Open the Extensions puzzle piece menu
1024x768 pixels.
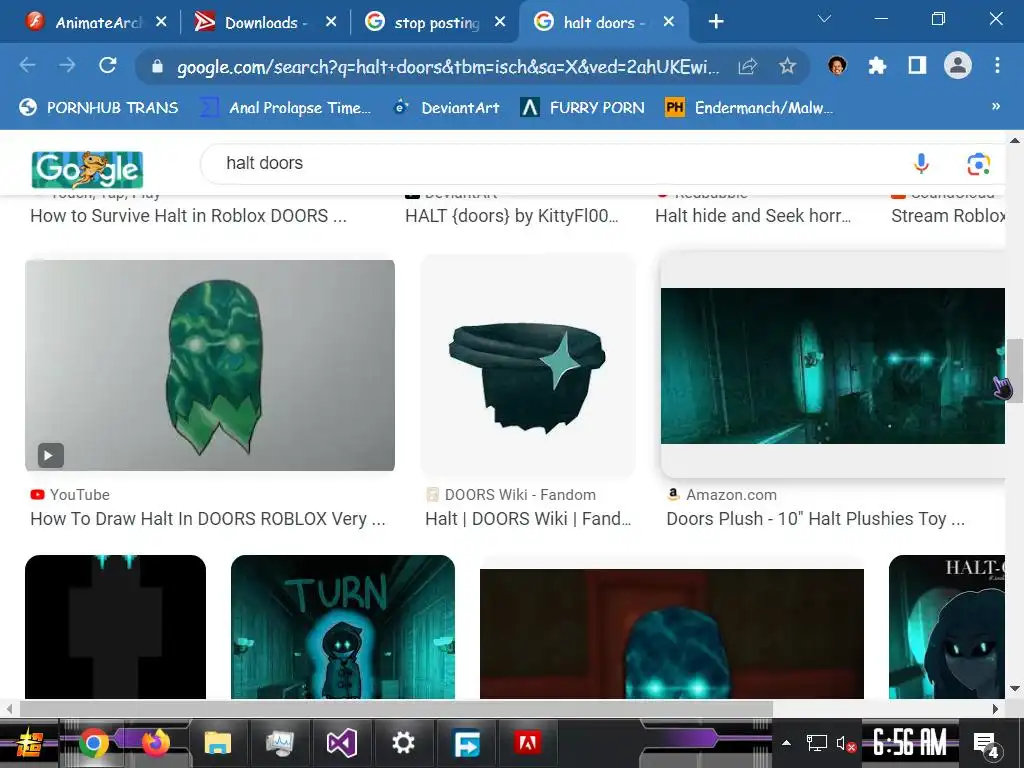[877, 65]
